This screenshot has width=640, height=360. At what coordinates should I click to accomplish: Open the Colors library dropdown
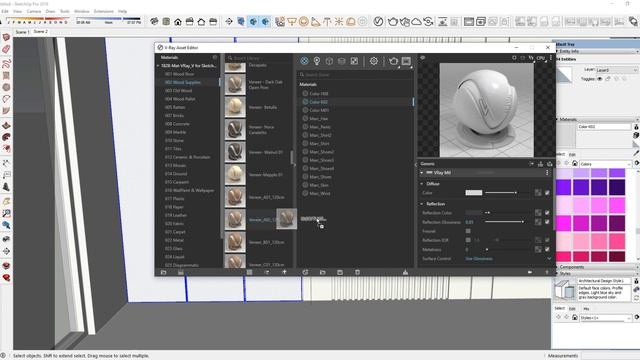point(606,164)
